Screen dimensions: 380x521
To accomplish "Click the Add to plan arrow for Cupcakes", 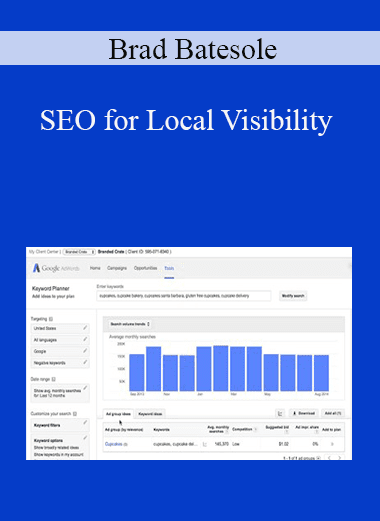I will pos(332,444).
